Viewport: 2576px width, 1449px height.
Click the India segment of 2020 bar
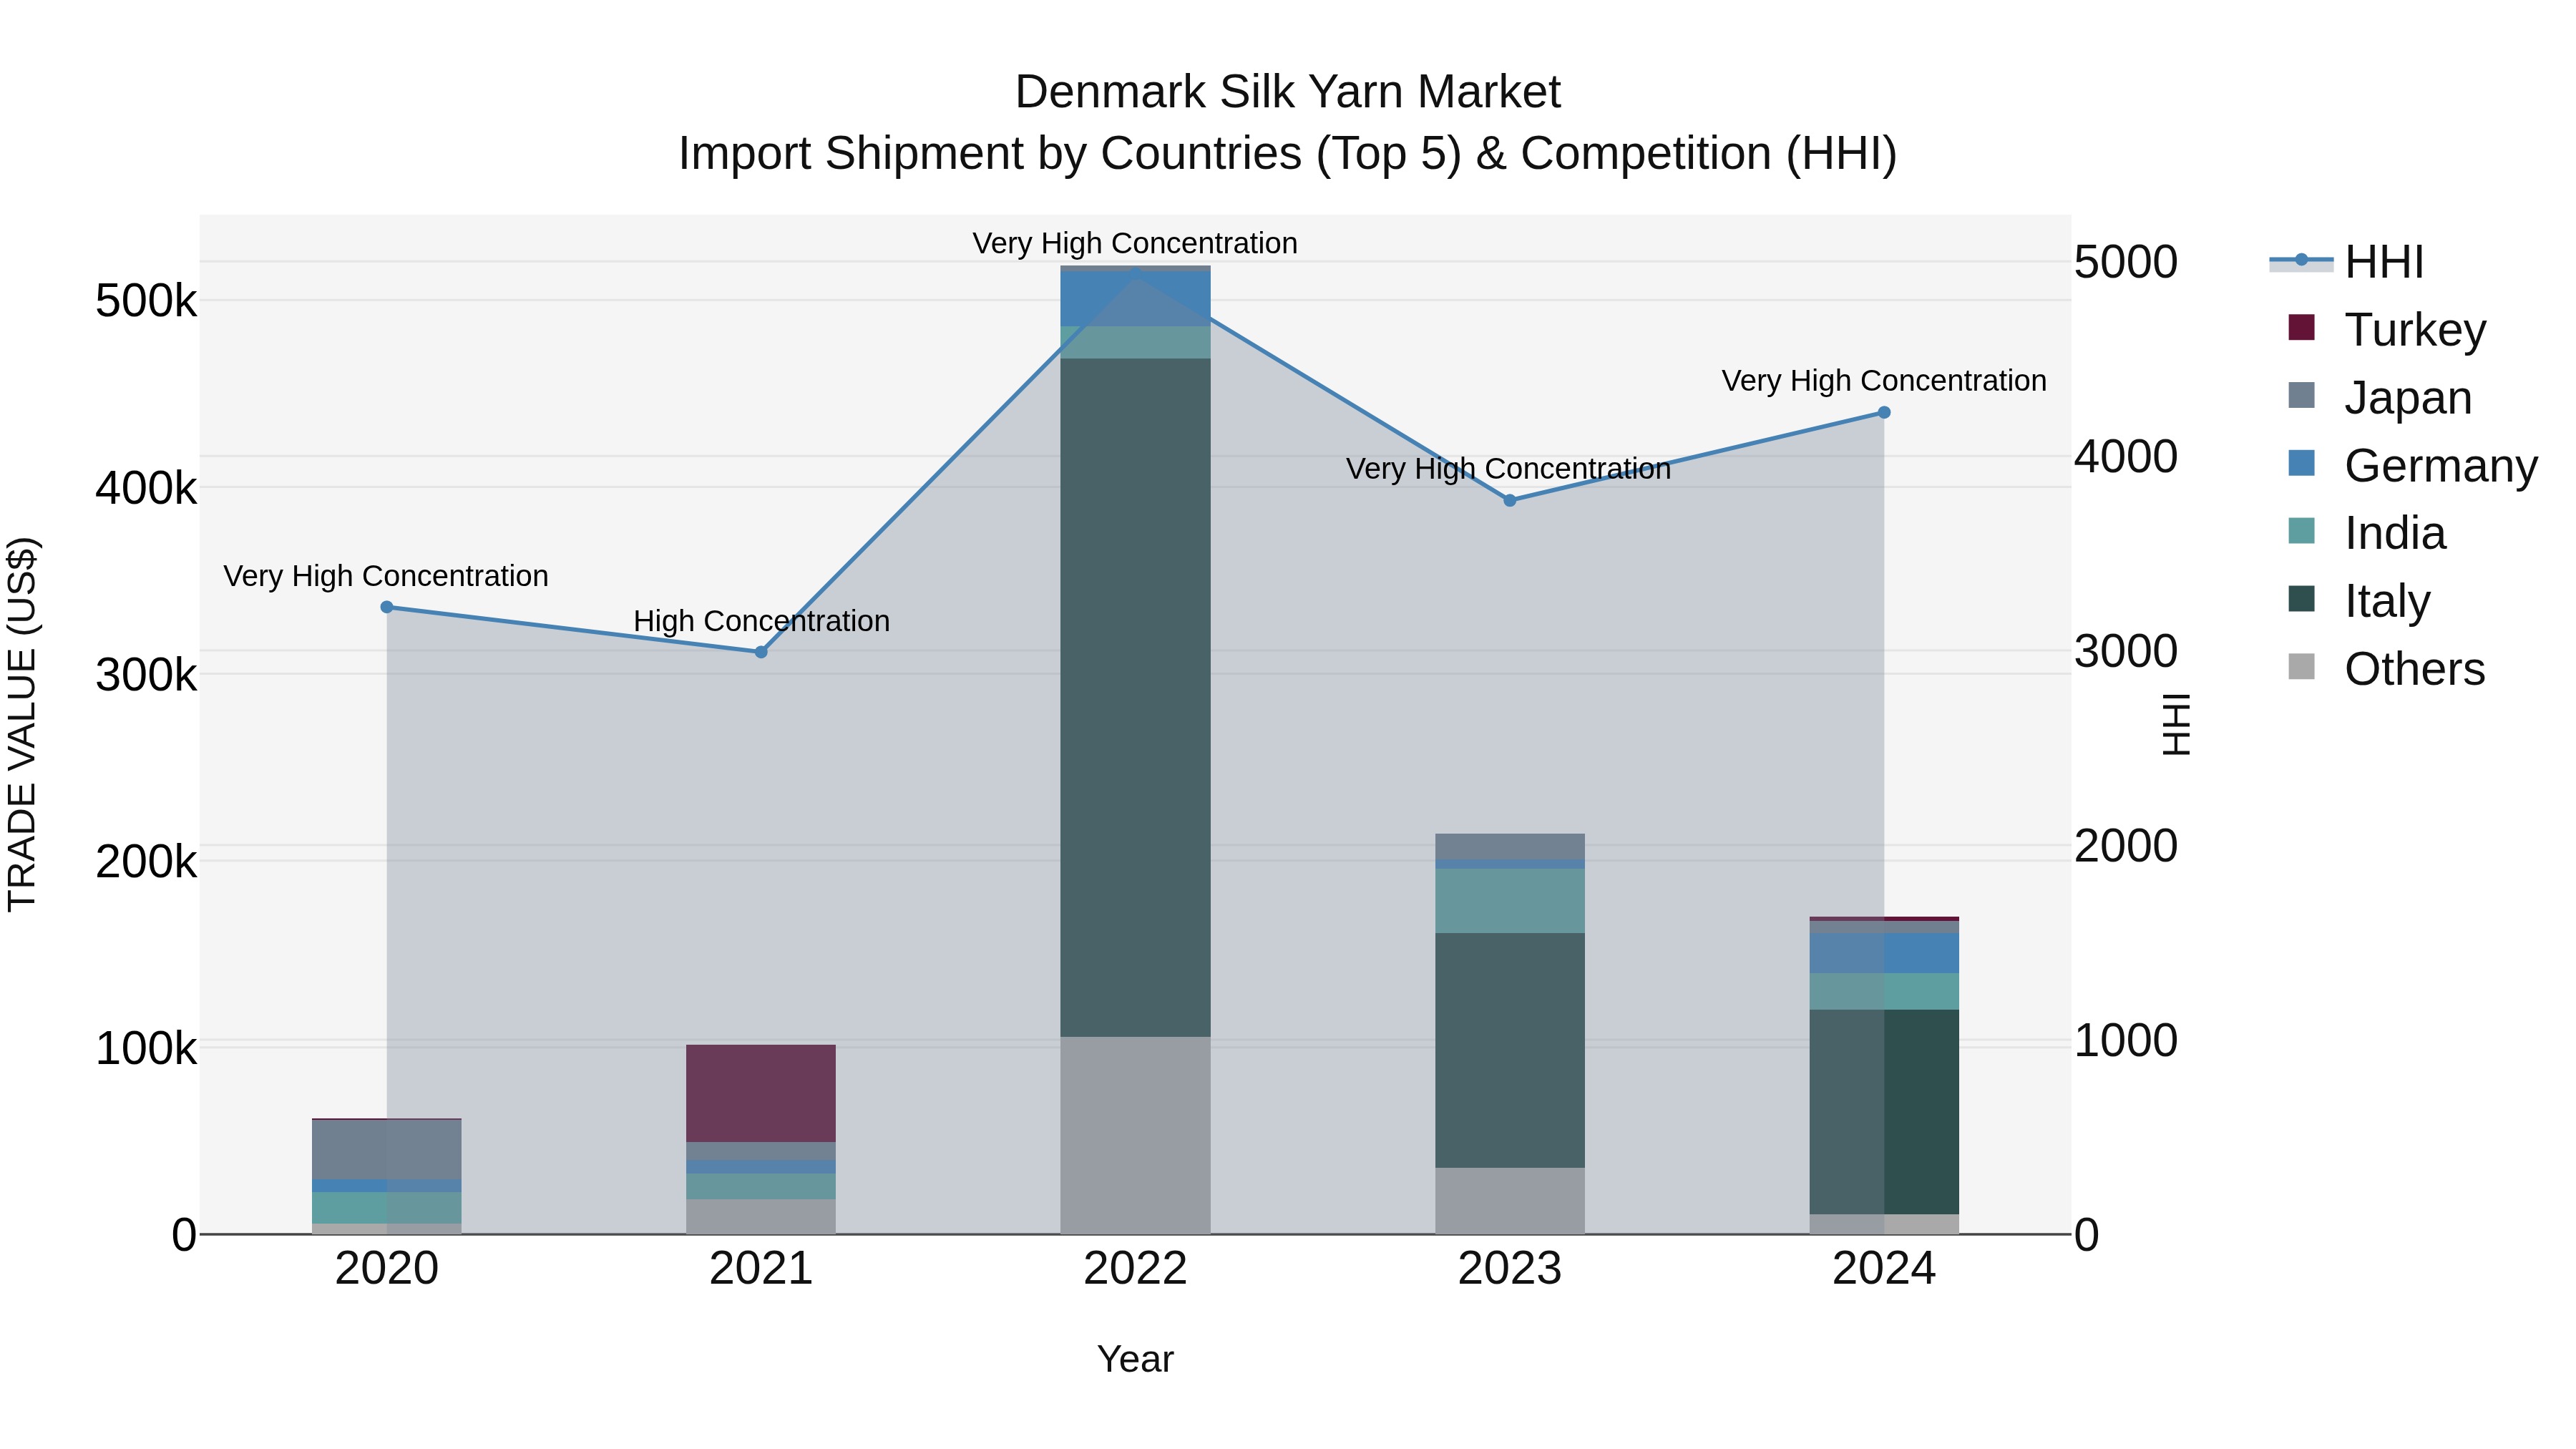[x=387, y=1207]
